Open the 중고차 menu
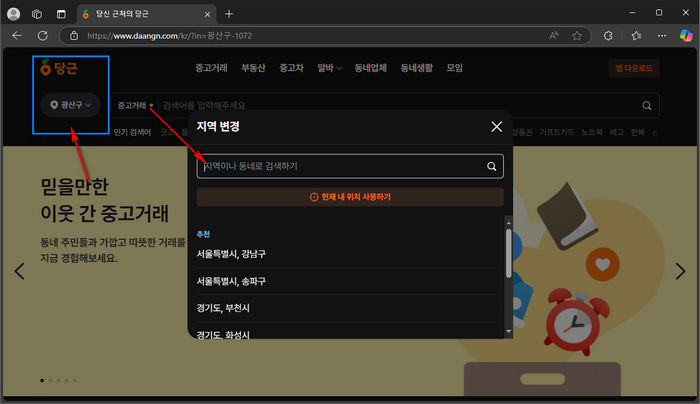The width and height of the screenshot is (700, 404). [292, 68]
